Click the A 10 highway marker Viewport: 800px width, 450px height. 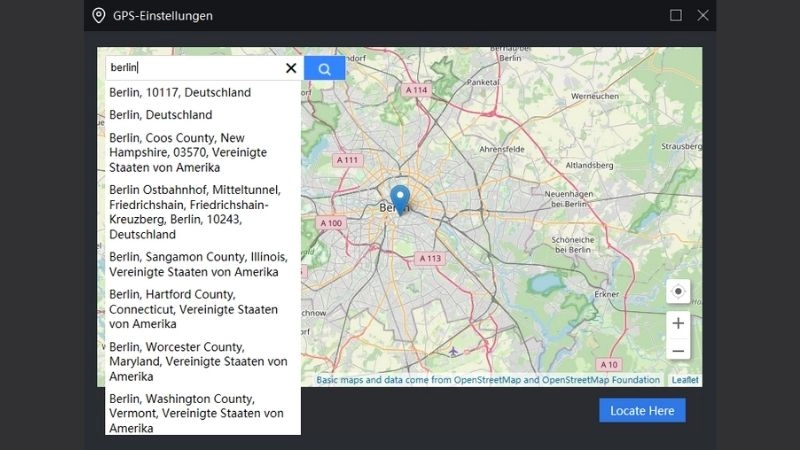pyautogui.click(x=609, y=364)
